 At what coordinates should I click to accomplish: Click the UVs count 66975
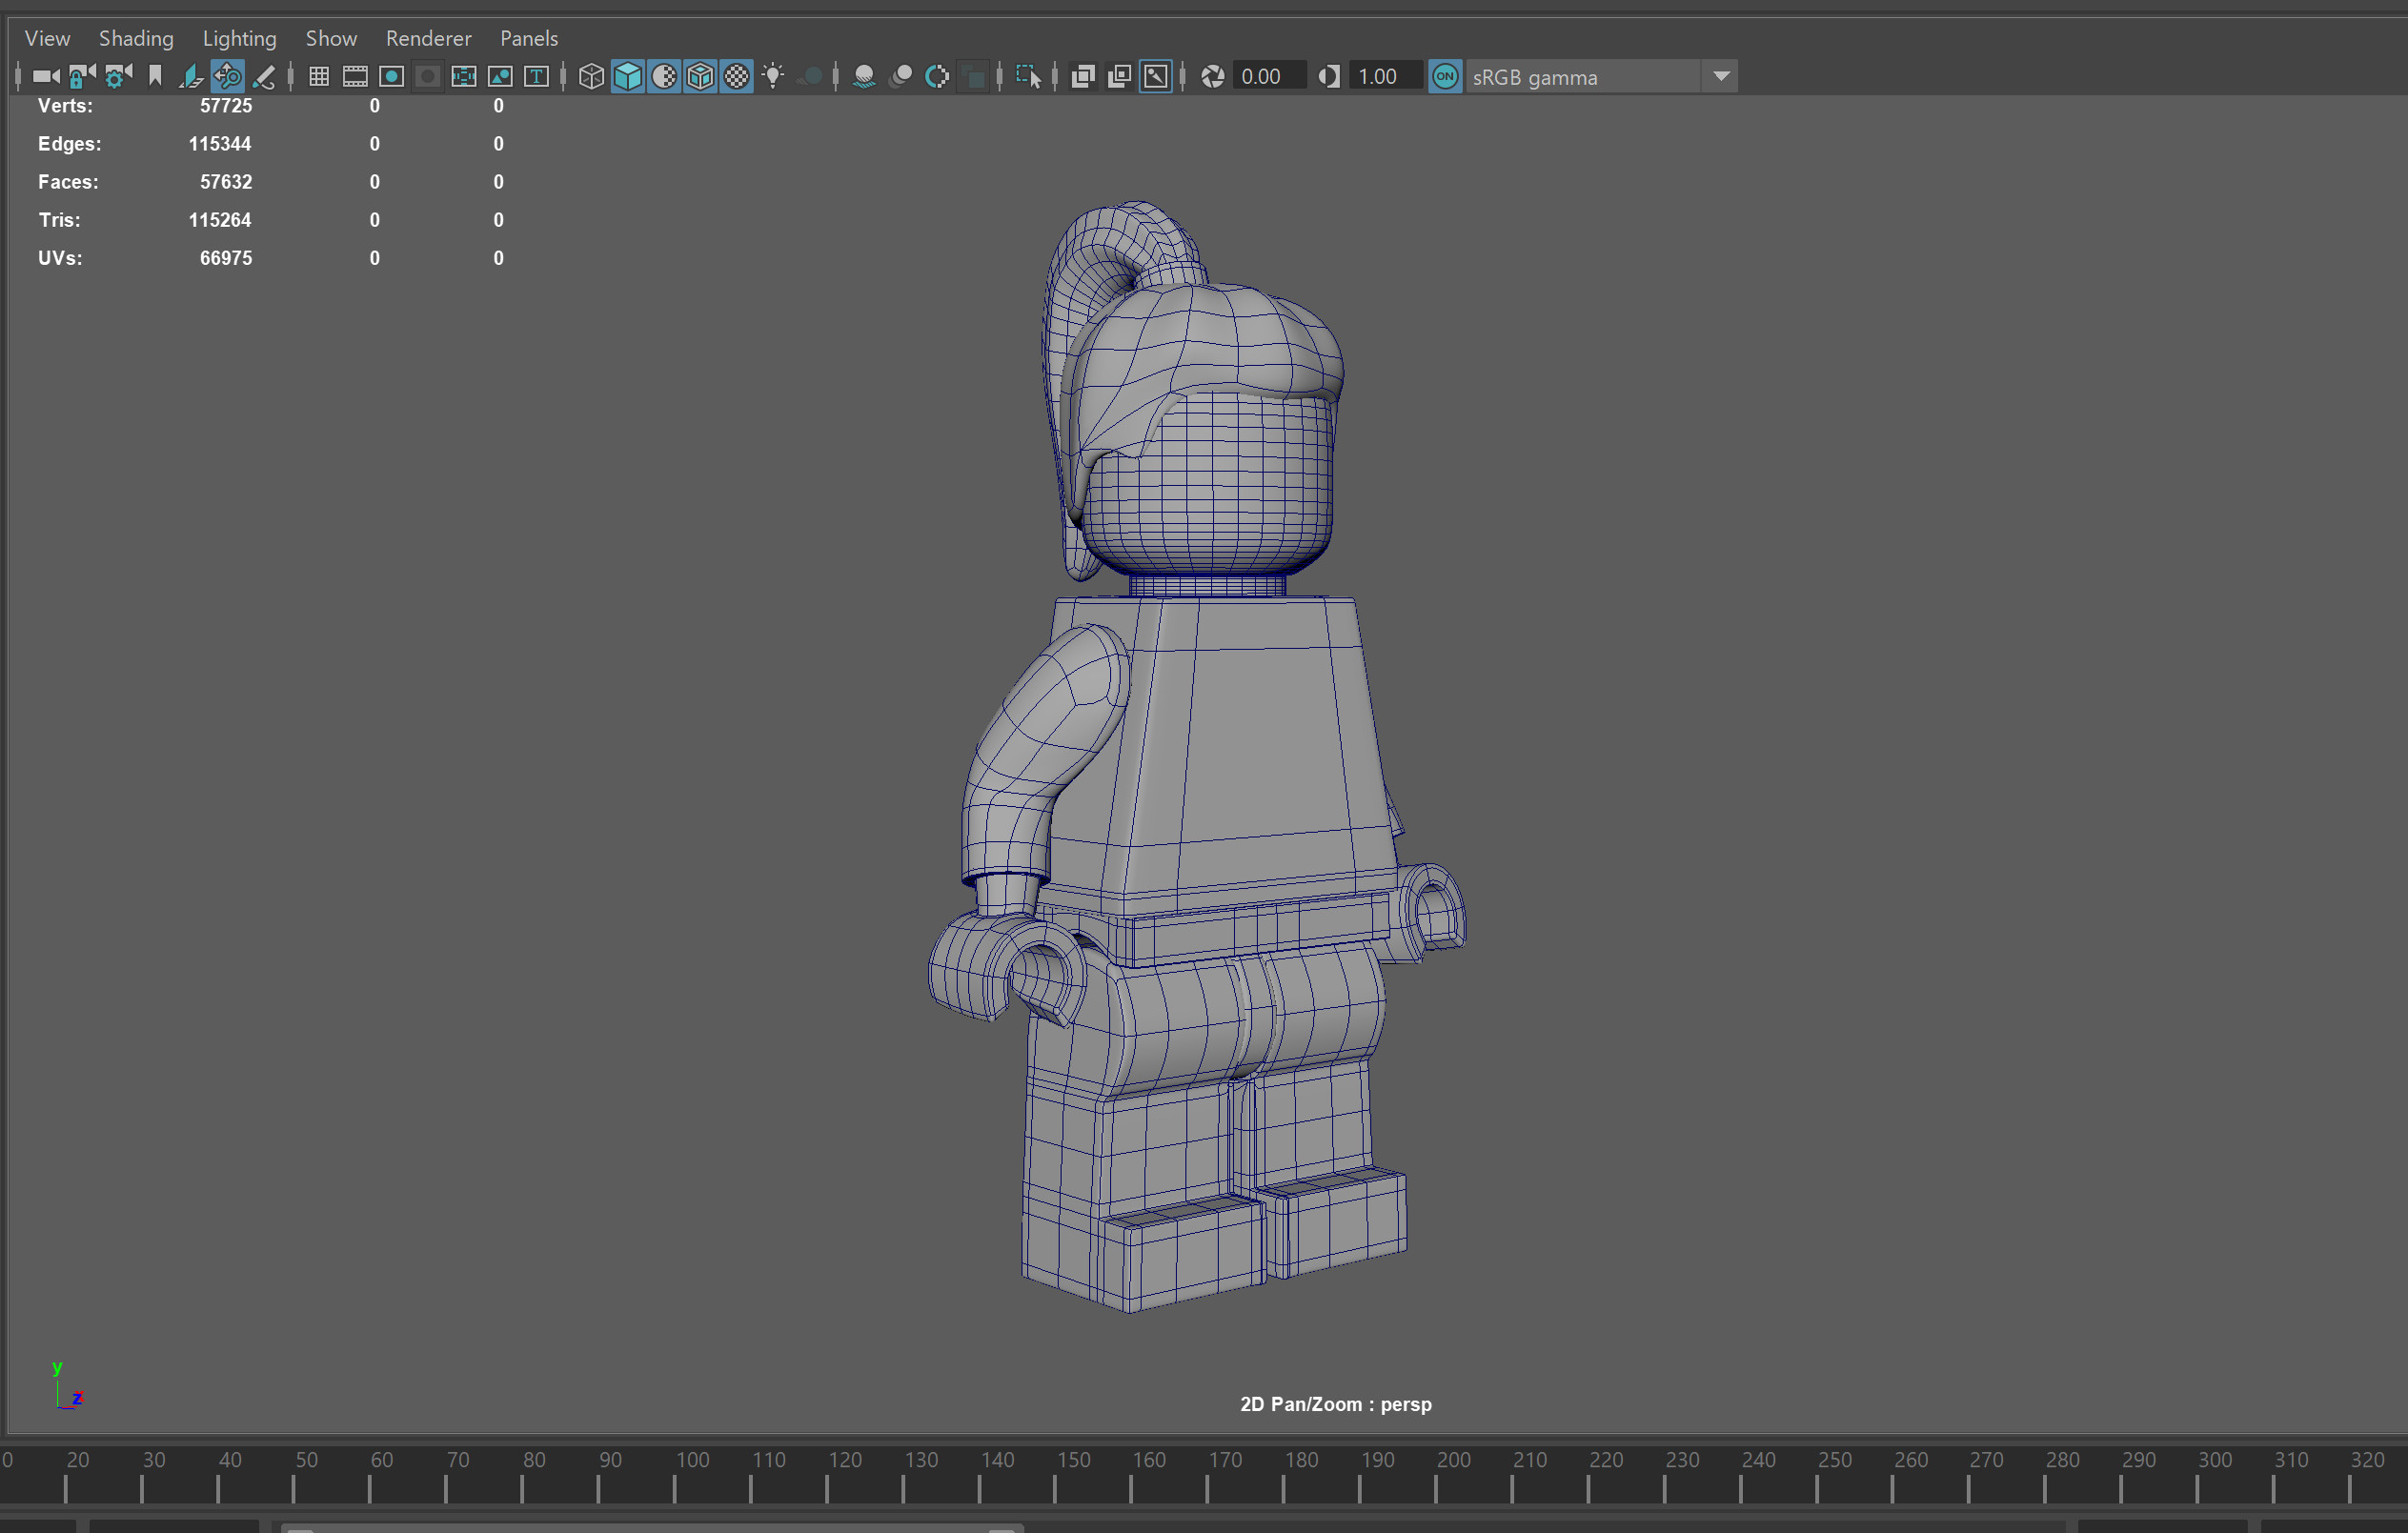pos(226,258)
